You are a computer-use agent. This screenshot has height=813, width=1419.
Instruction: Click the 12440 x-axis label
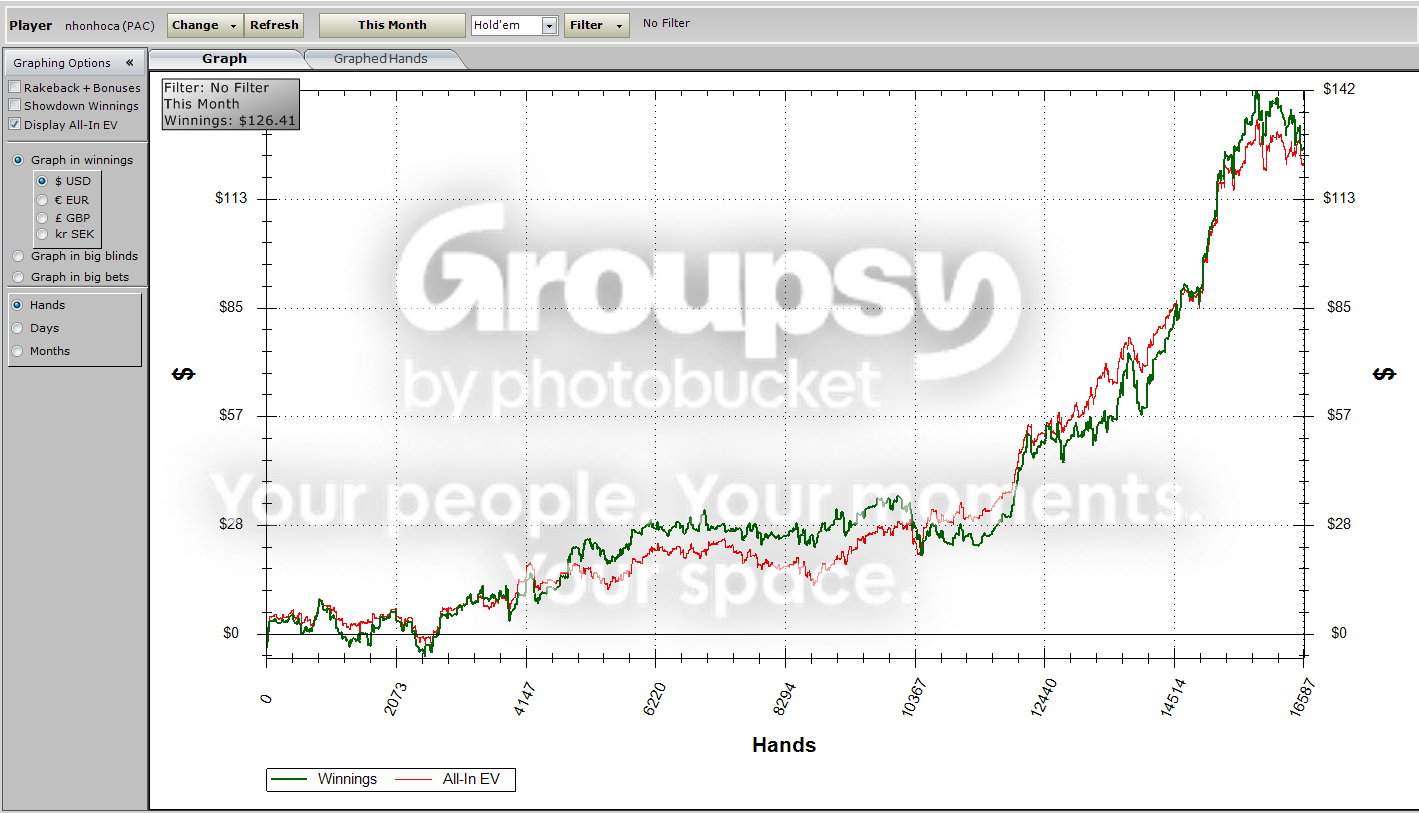pyautogui.click(x=1044, y=697)
